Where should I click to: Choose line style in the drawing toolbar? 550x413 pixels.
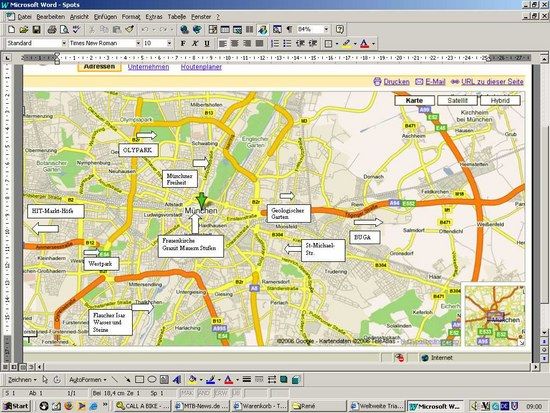click(247, 379)
